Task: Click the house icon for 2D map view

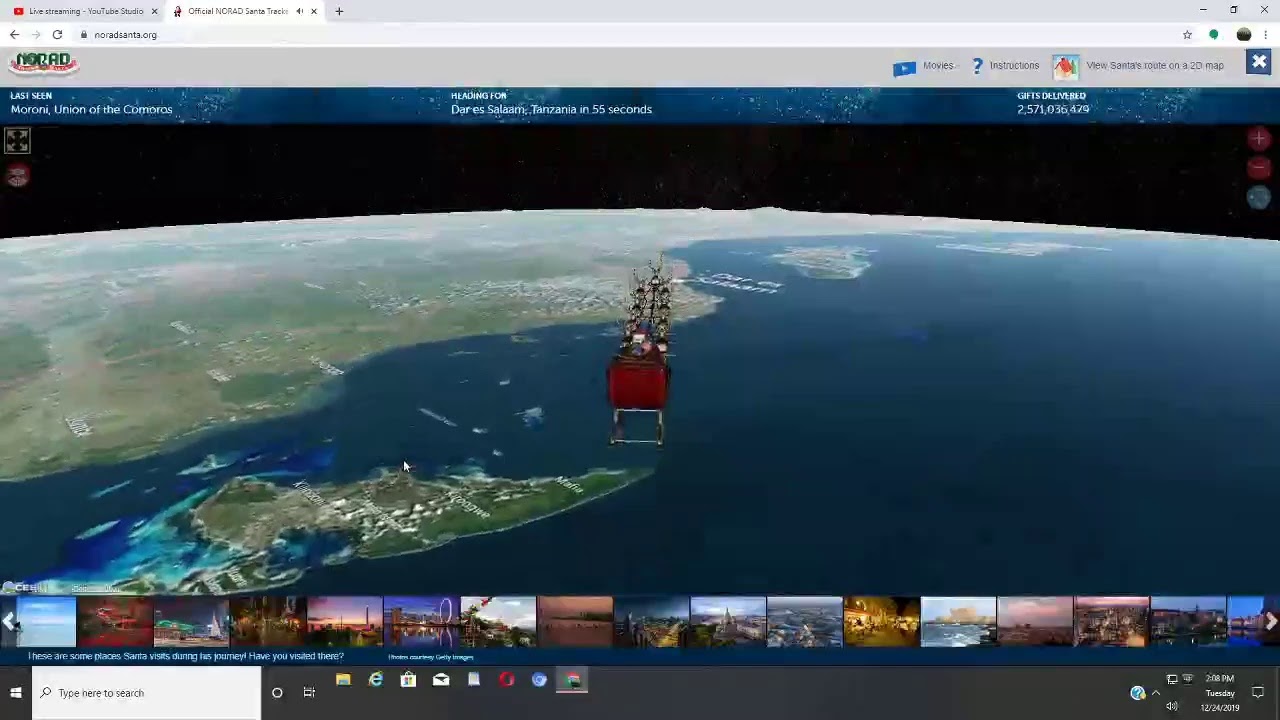Action: click(1065, 66)
